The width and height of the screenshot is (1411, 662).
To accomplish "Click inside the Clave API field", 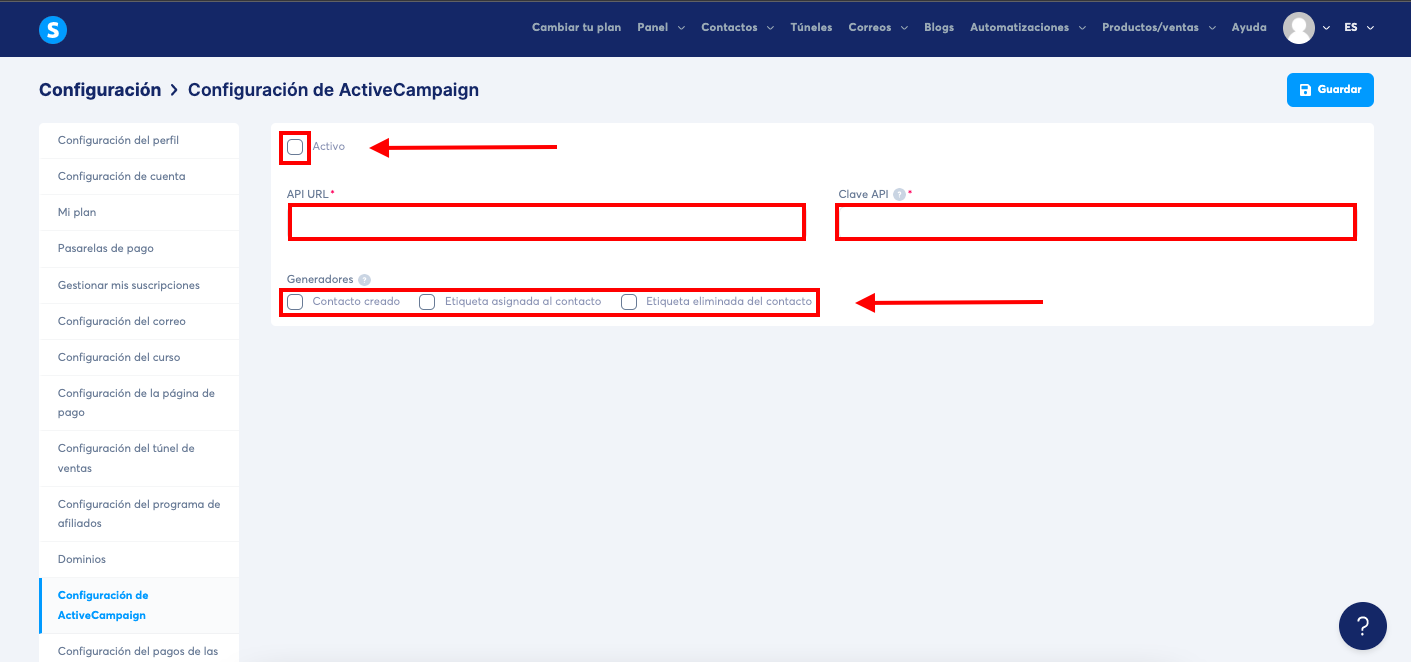I will pos(1095,222).
